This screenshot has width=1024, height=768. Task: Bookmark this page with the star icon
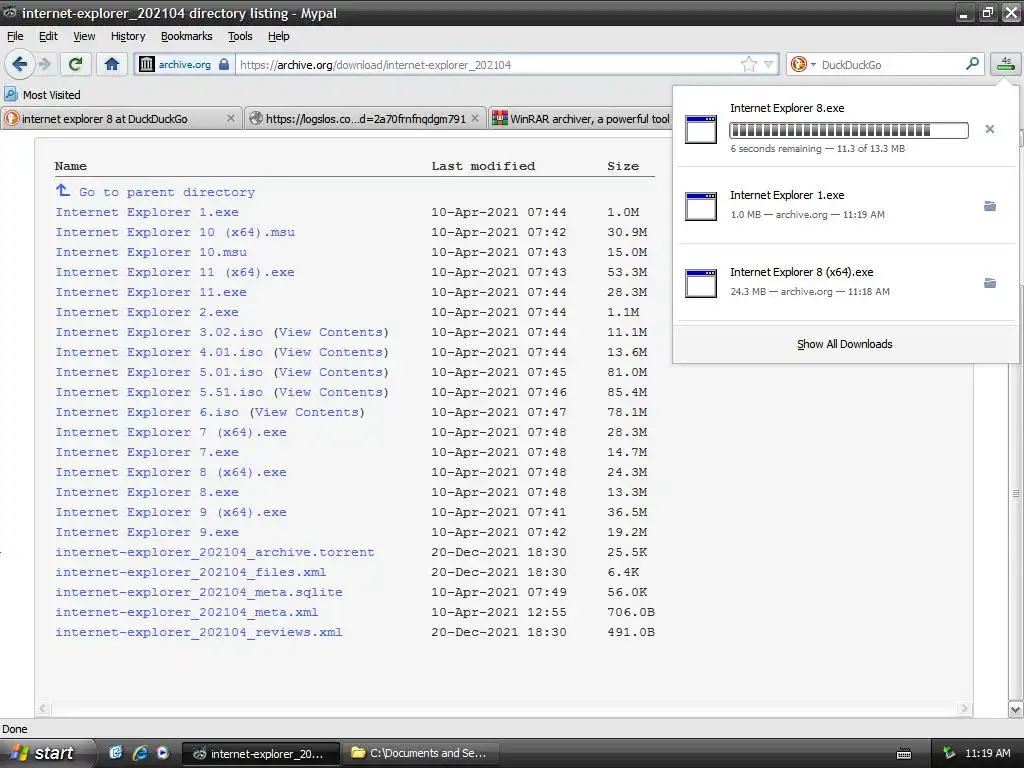point(748,64)
